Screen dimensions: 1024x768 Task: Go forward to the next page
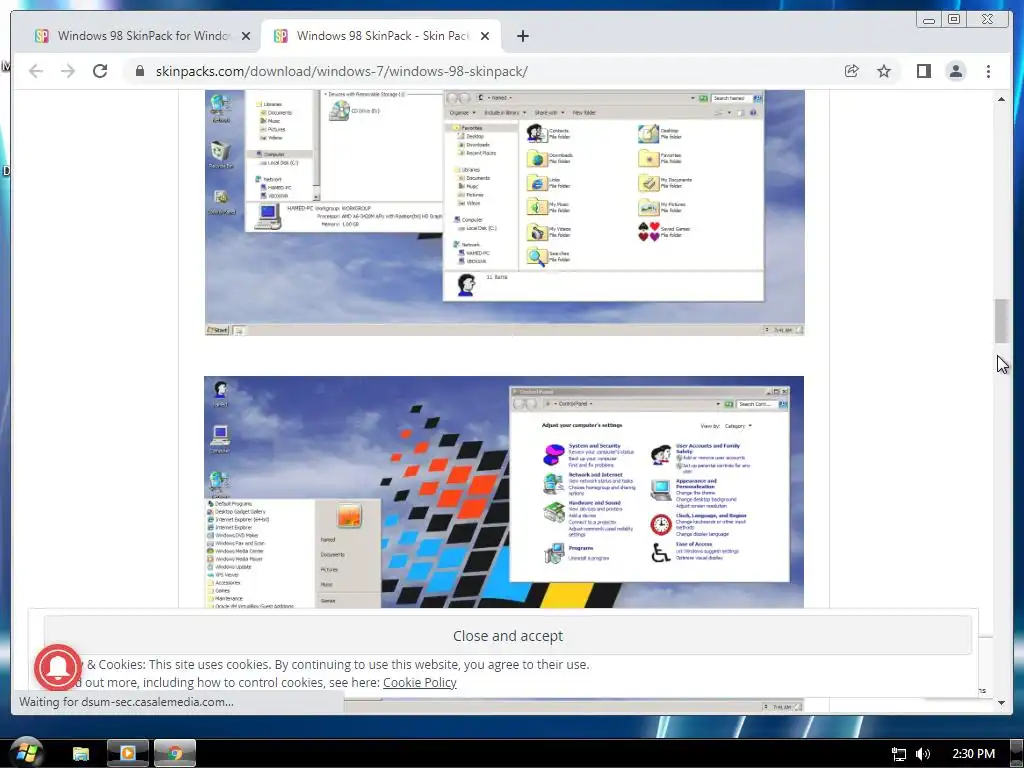pos(68,71)
